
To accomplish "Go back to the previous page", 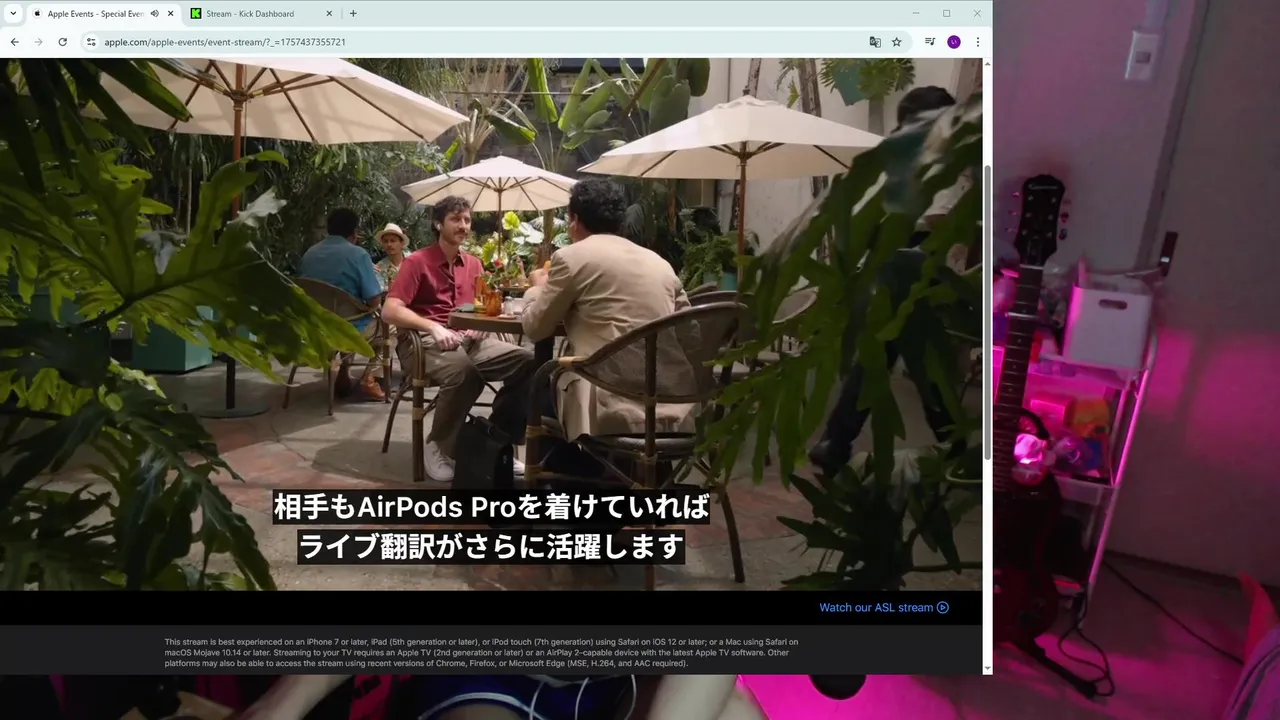I will coord(14,42).
